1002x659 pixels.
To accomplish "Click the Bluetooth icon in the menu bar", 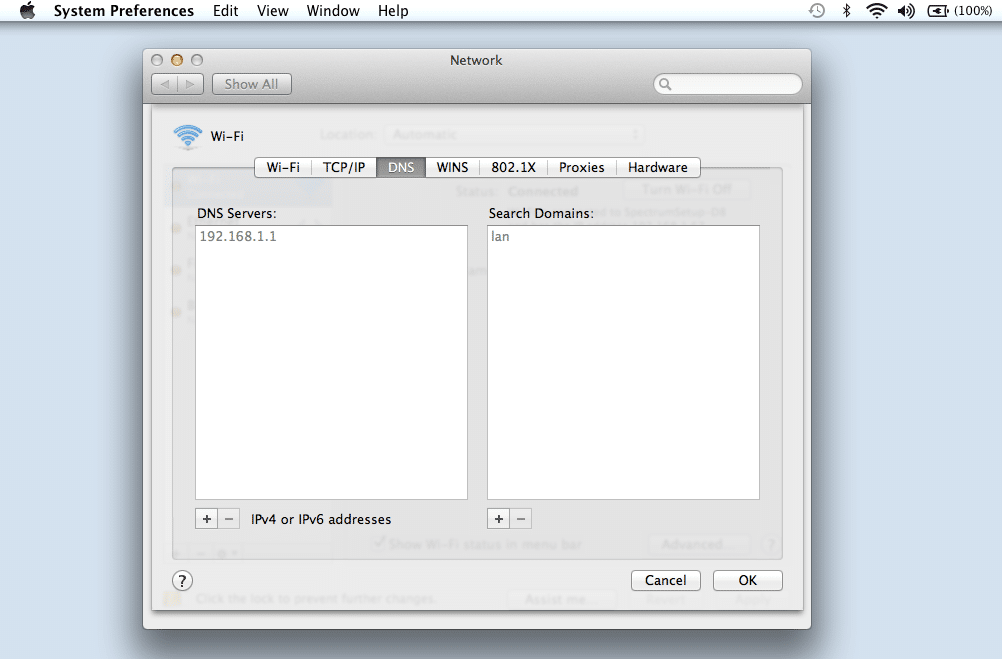I will point(847,11).
